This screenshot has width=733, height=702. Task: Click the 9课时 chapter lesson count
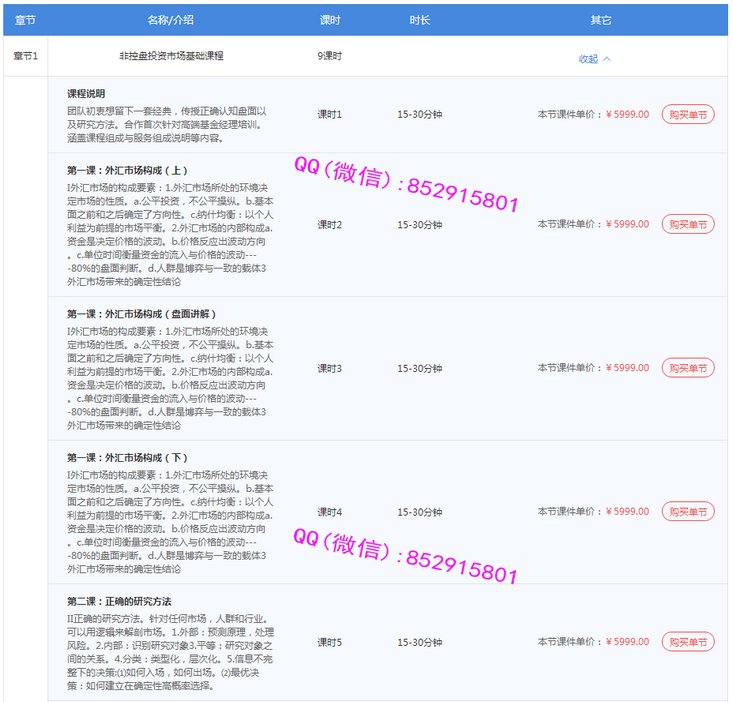point(330,56)
